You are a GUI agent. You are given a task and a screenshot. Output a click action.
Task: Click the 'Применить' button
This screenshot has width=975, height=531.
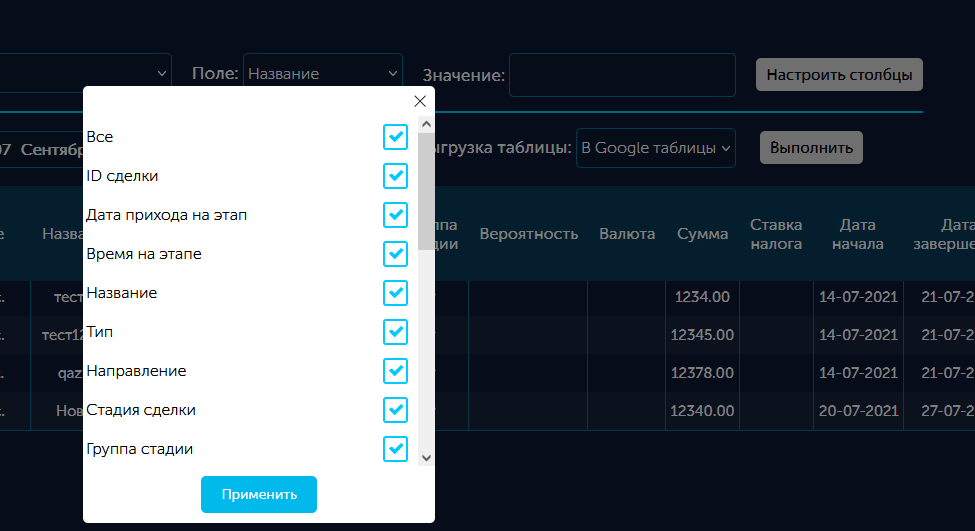click(x=259, y=494)
